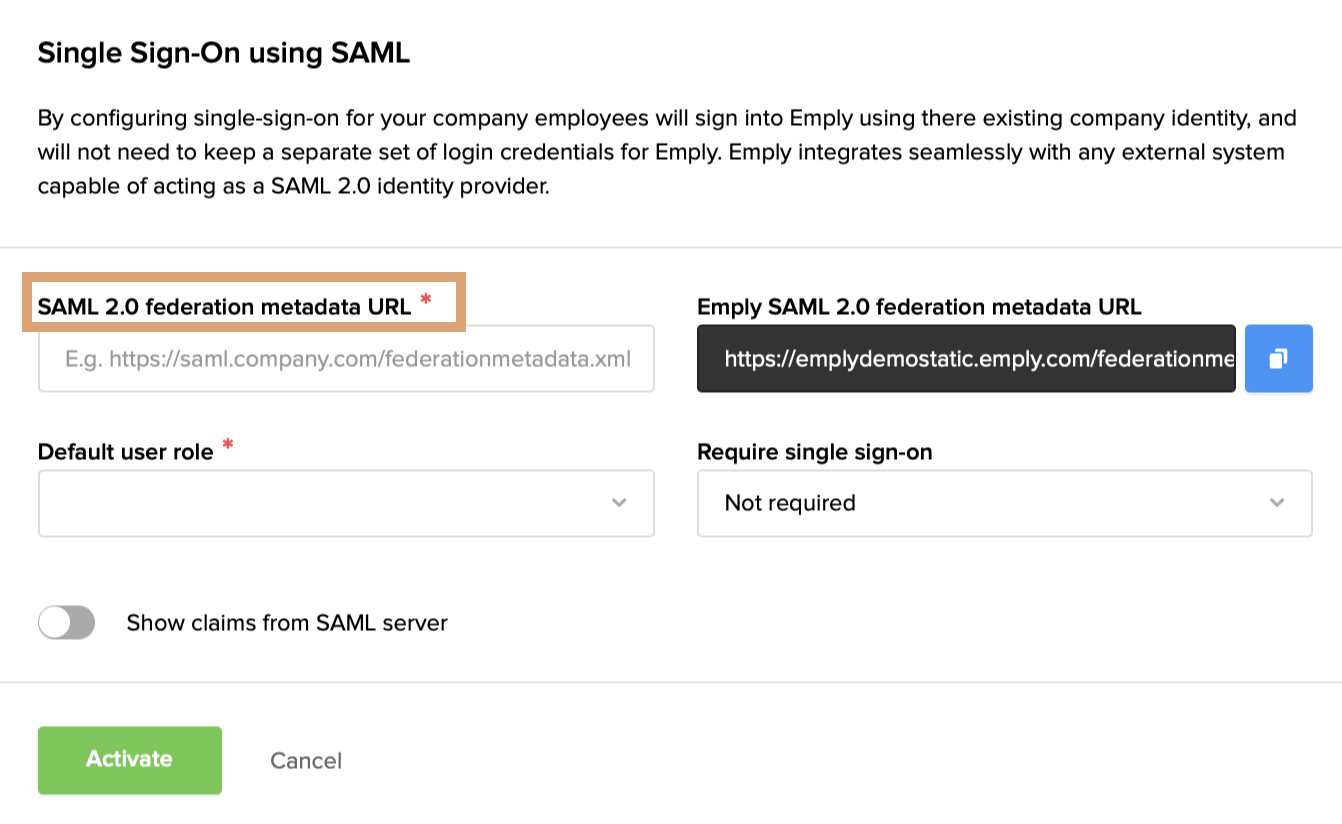This screenshot has height=824, width=1342.
Task: Enable Show claims from SAML server switch
Action: tap(66, 623)
